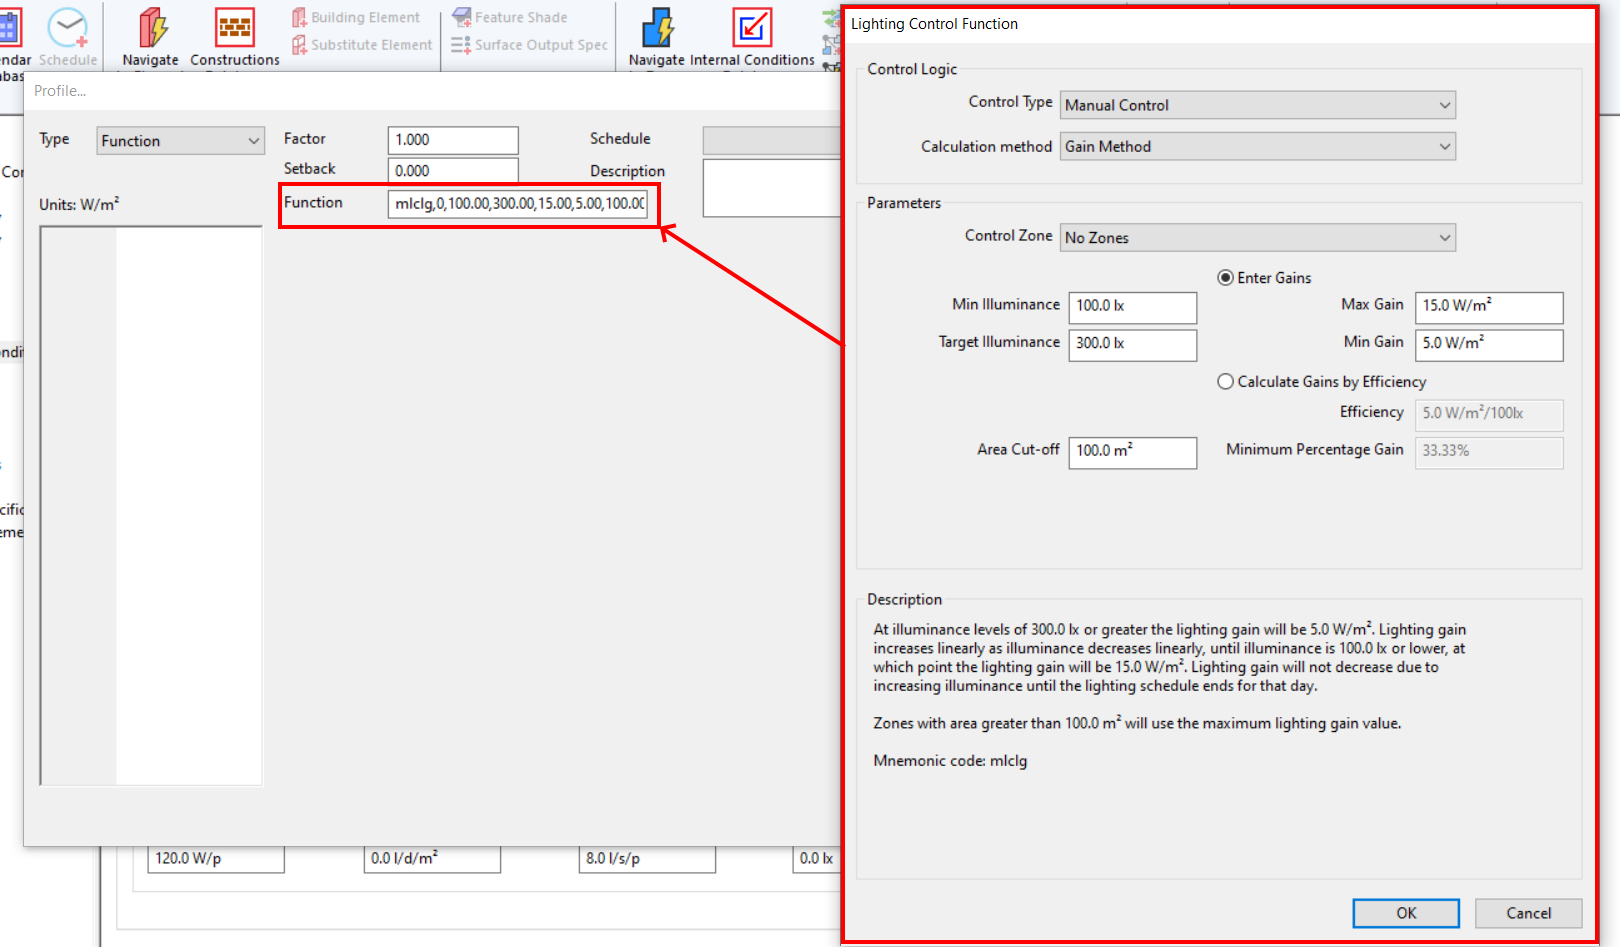
Task: Click the Setback input field
Action: [453, 170]
